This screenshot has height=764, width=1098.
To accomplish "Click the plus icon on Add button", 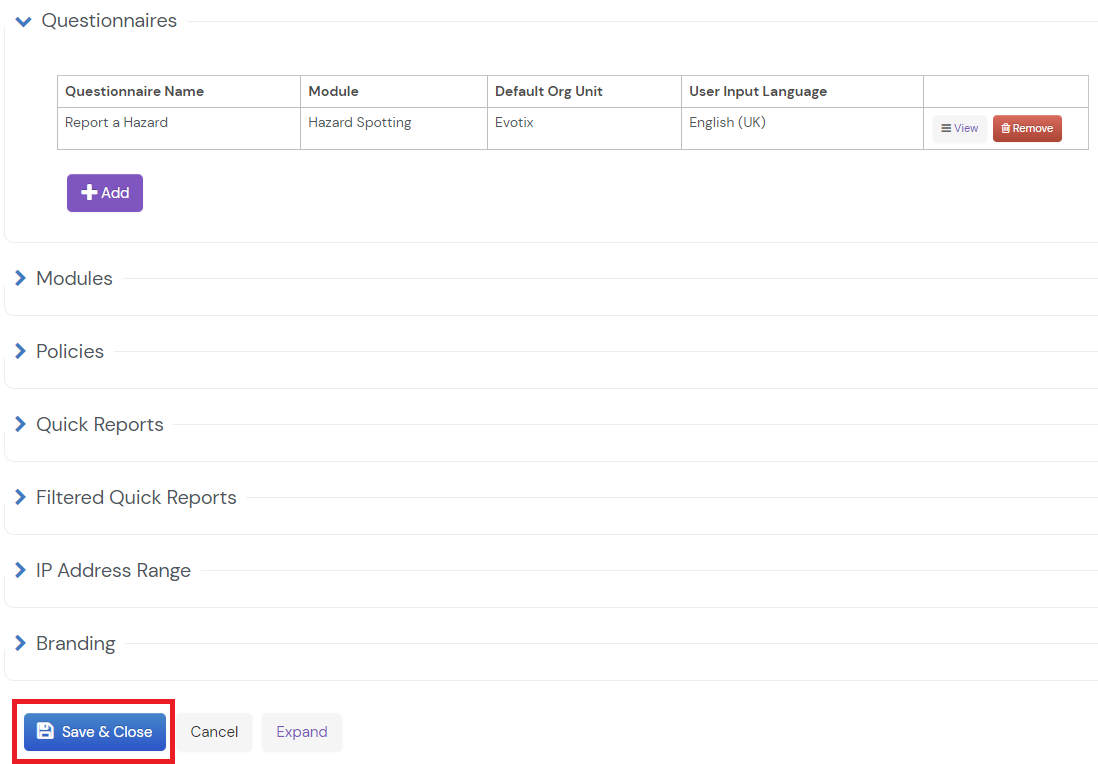I will click(88, 193).
